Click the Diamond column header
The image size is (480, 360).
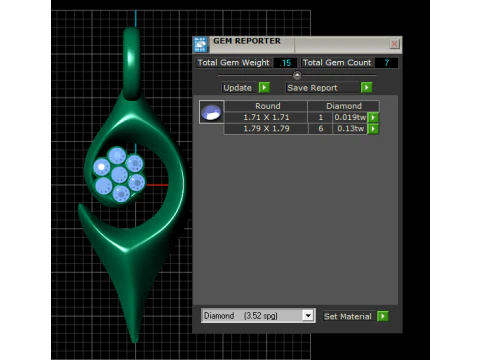click(x=343, y=106)
